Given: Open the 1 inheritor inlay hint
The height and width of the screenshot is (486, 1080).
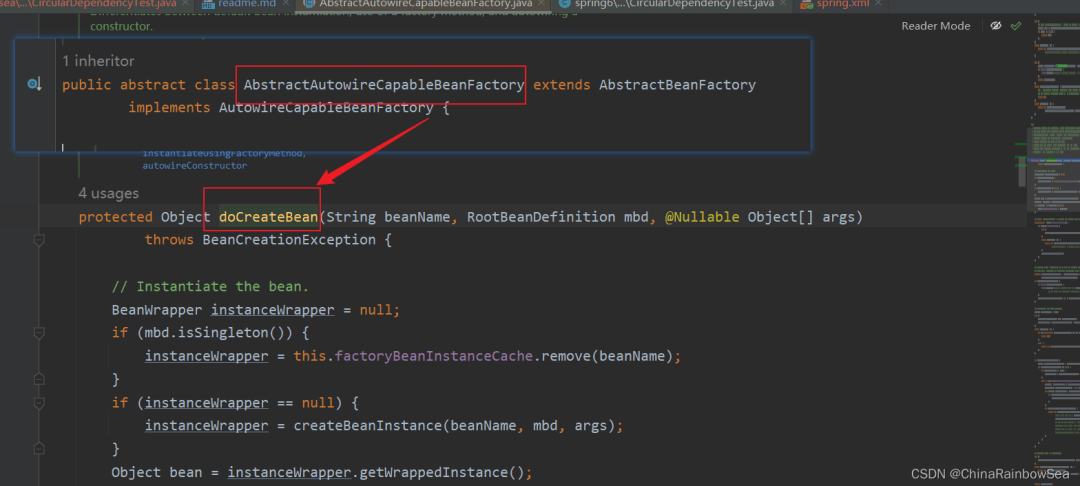Looking at the screenshot, I should click(x=98, y=61).
